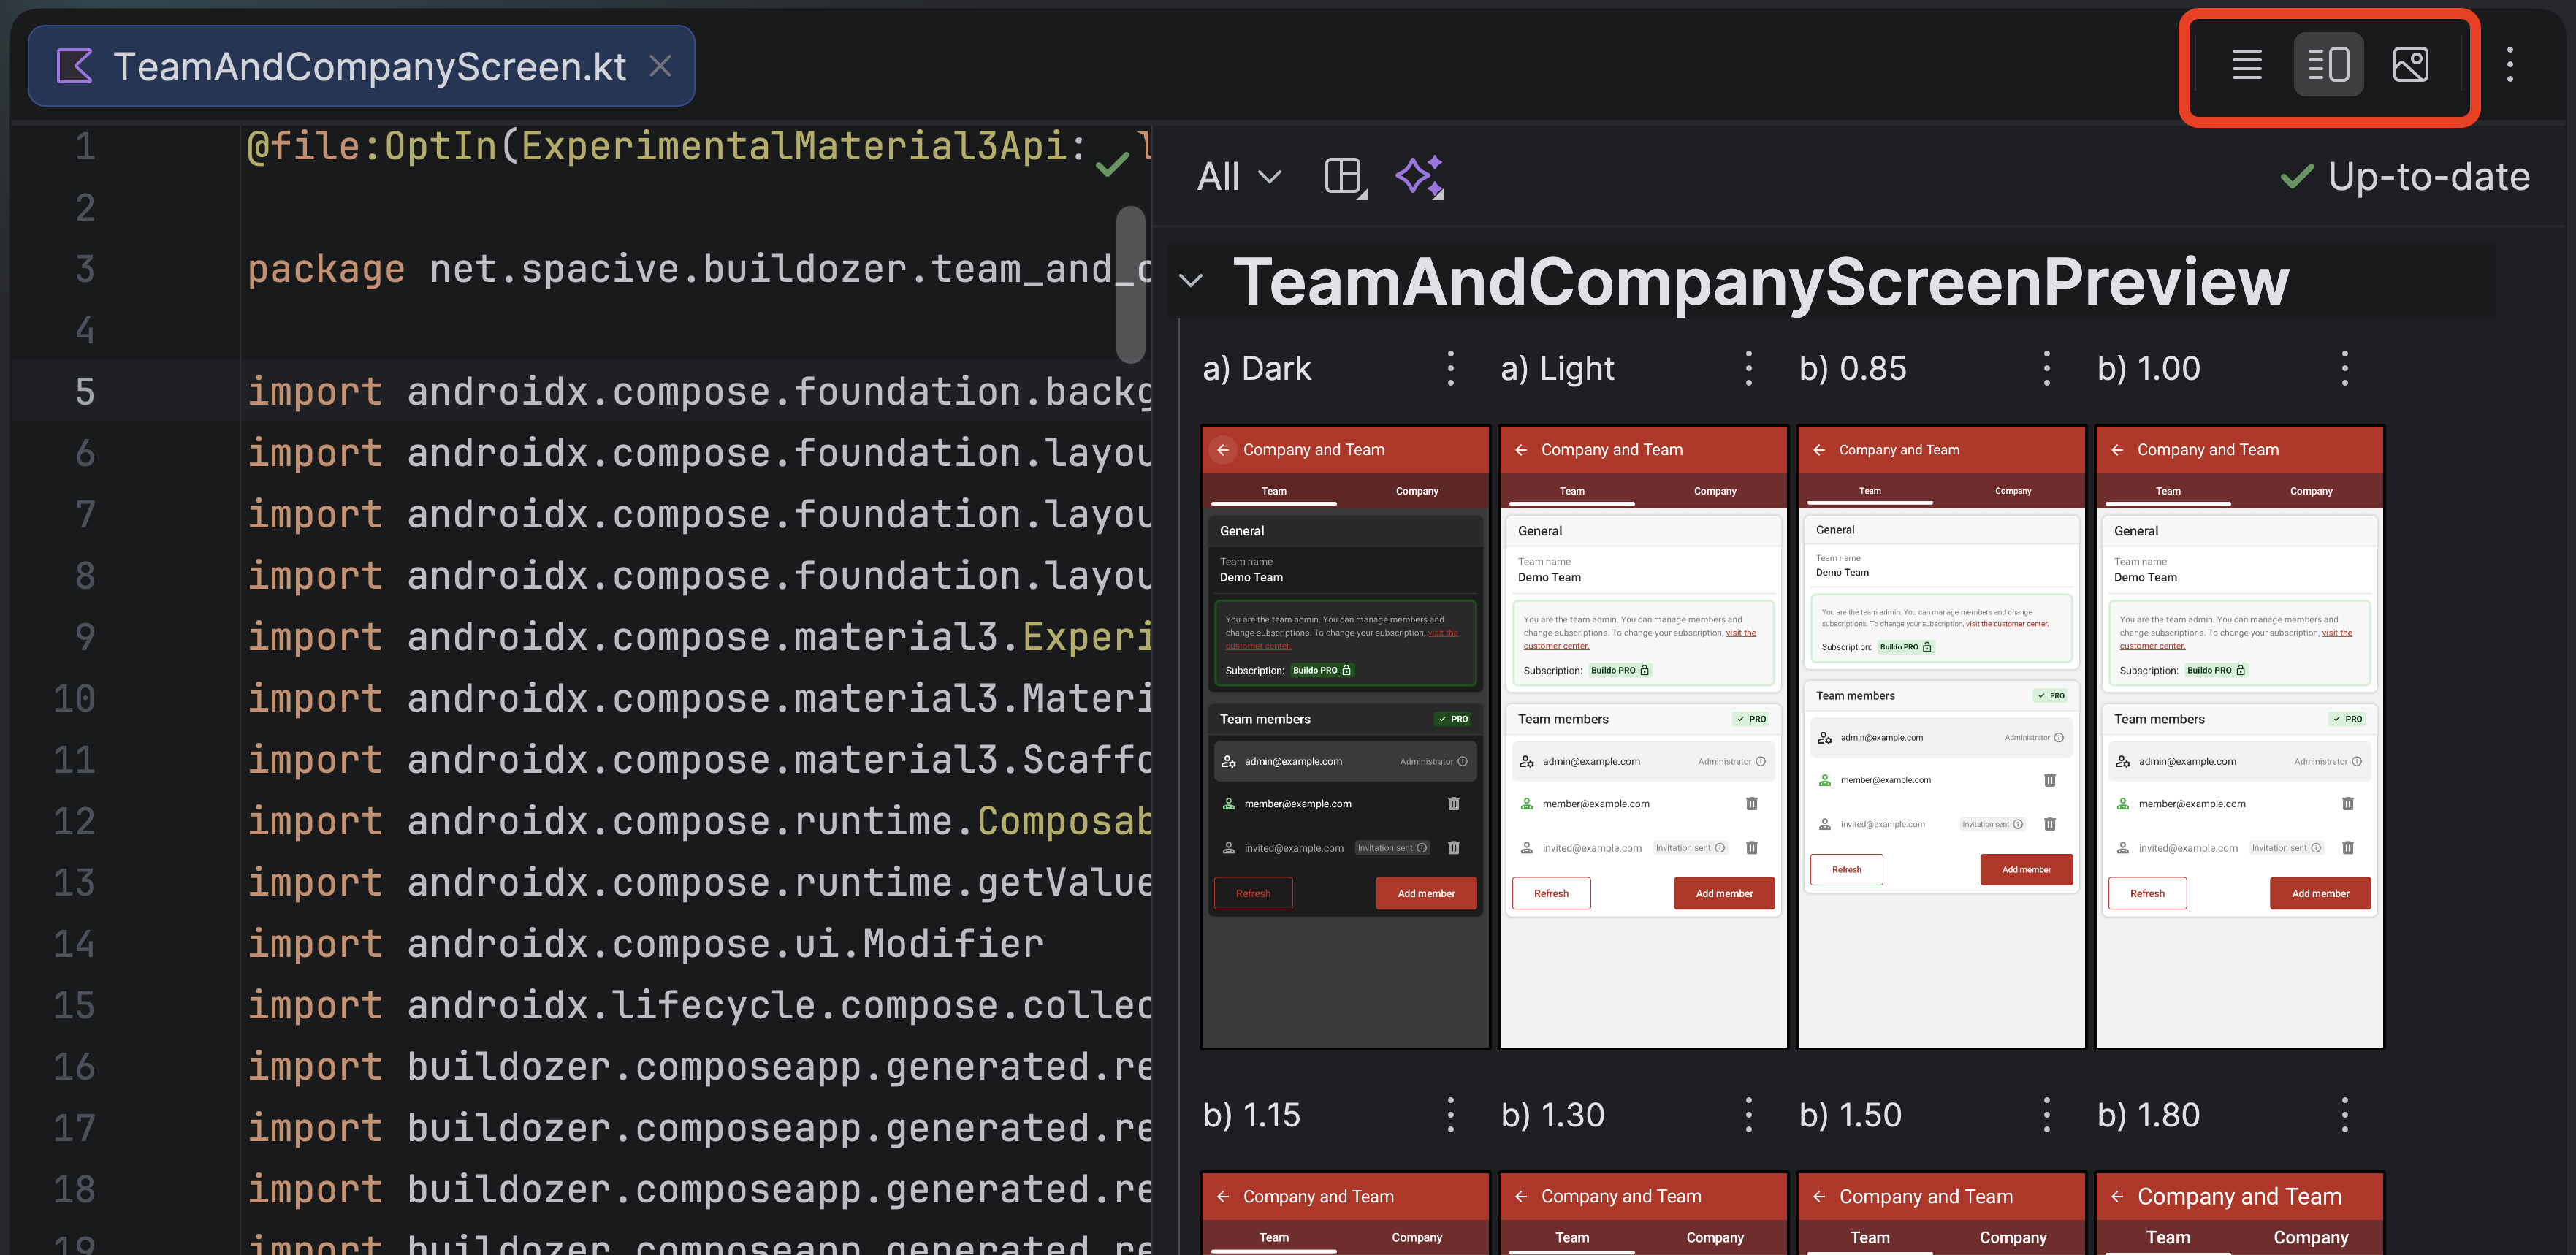The image size is (2576, 1255).
Task: Switch editor to Code-only view
Action: 2246,65
